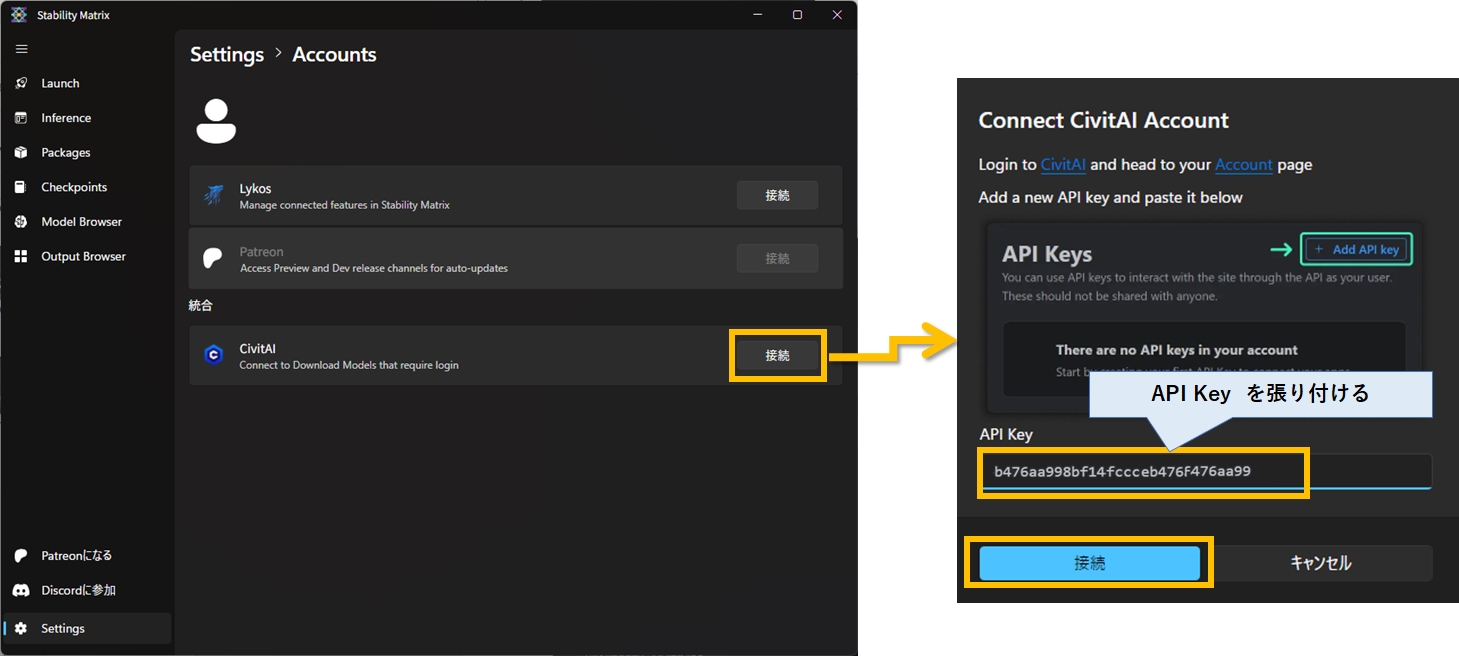Click the hamburger menu icon in sidebar
1459x656 pixels.
21,49
